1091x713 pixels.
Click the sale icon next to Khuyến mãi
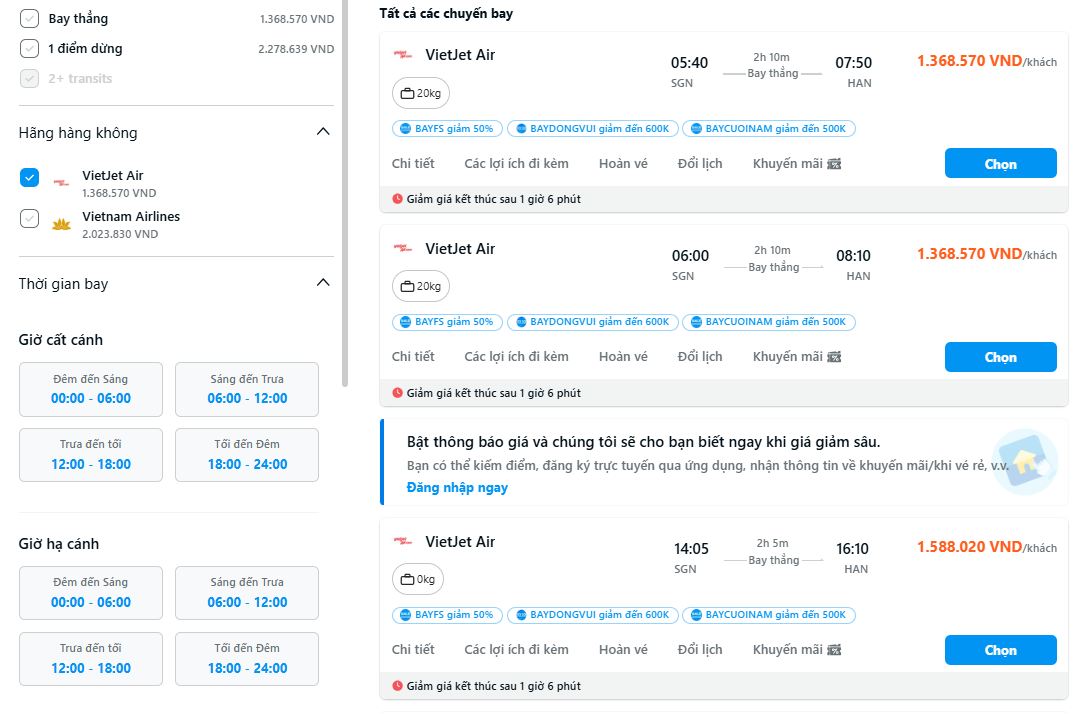click(835, 162)
